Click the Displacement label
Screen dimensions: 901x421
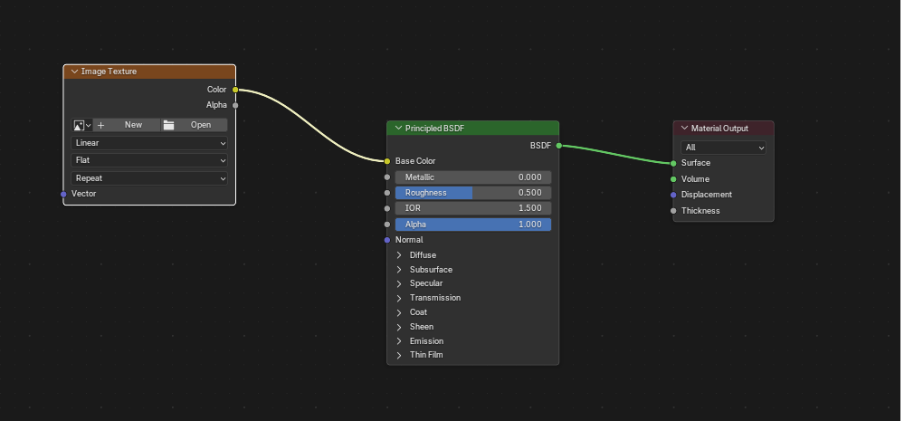(x=707, y=195)
